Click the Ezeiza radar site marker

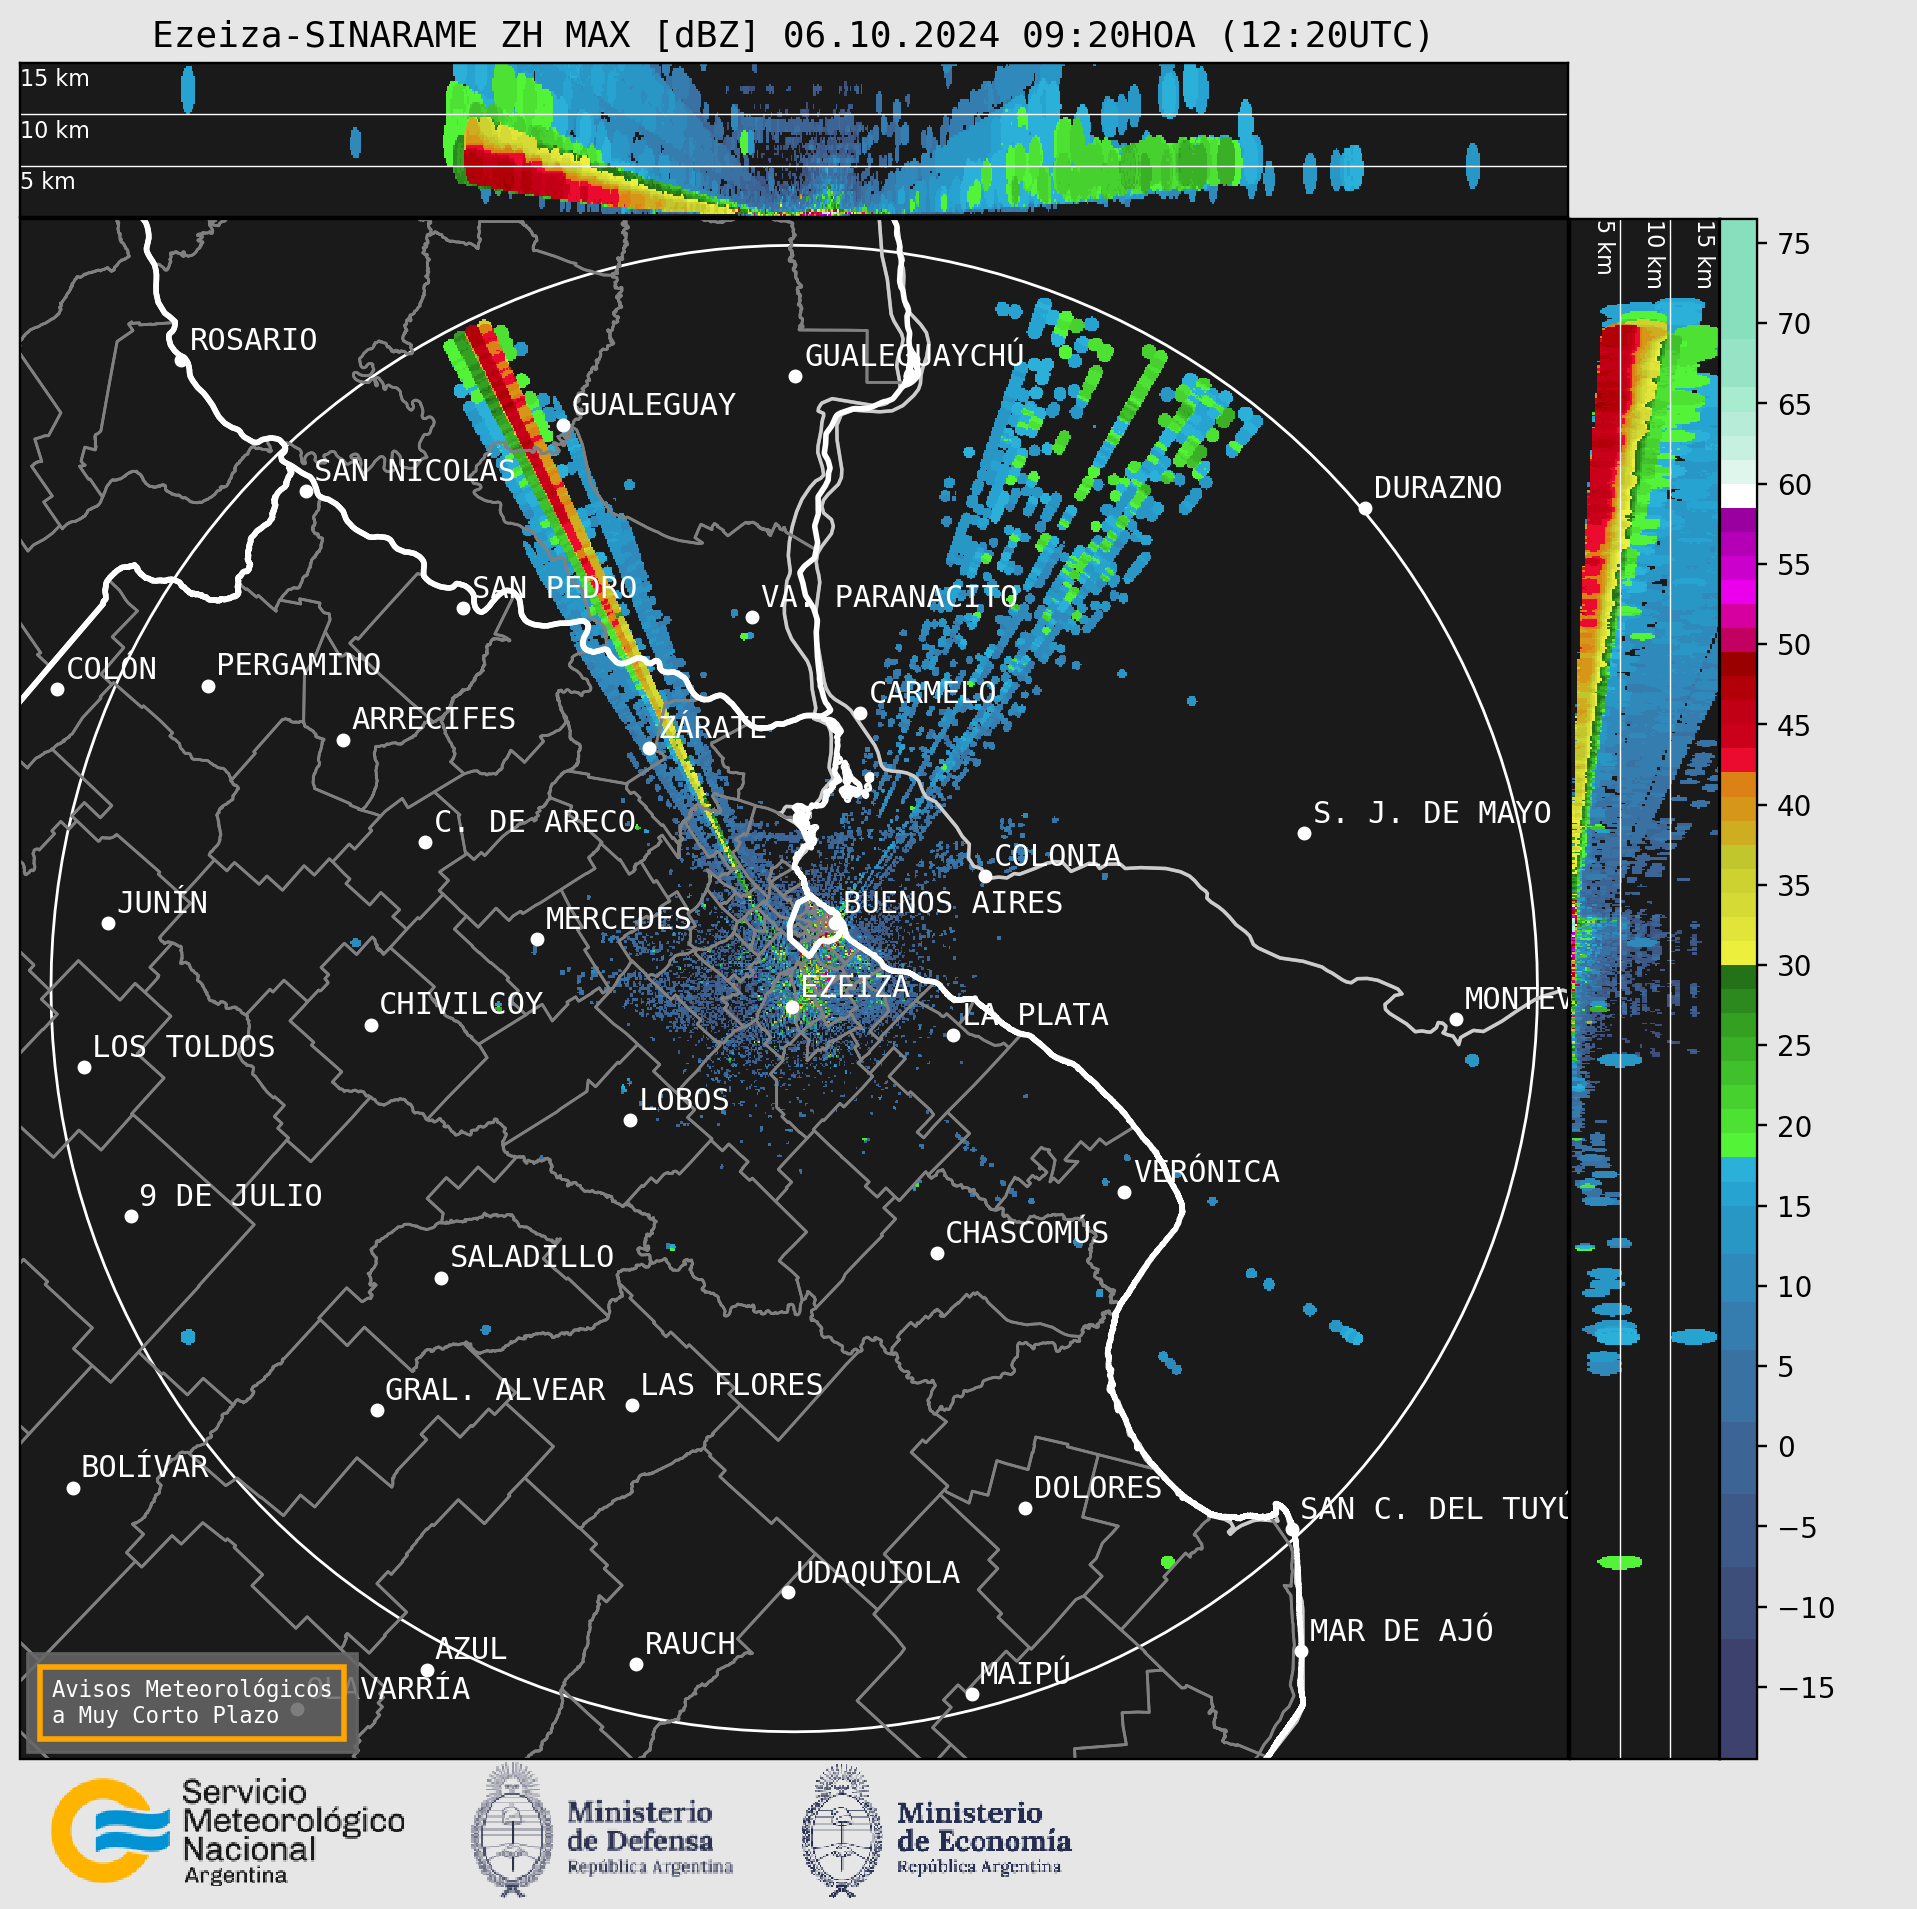[x=792, y=1007]
